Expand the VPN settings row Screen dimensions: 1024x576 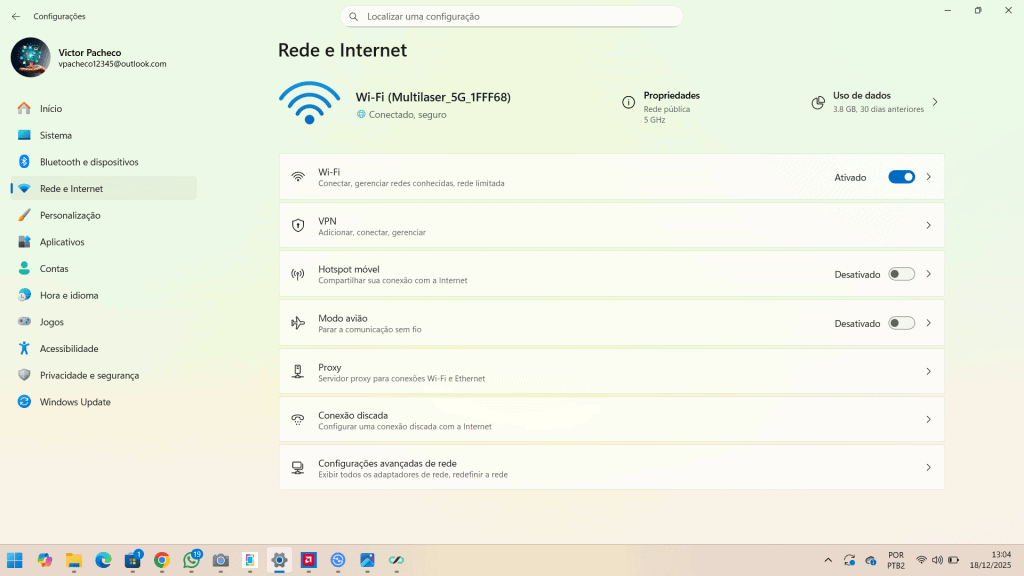[x=928, y=225]
